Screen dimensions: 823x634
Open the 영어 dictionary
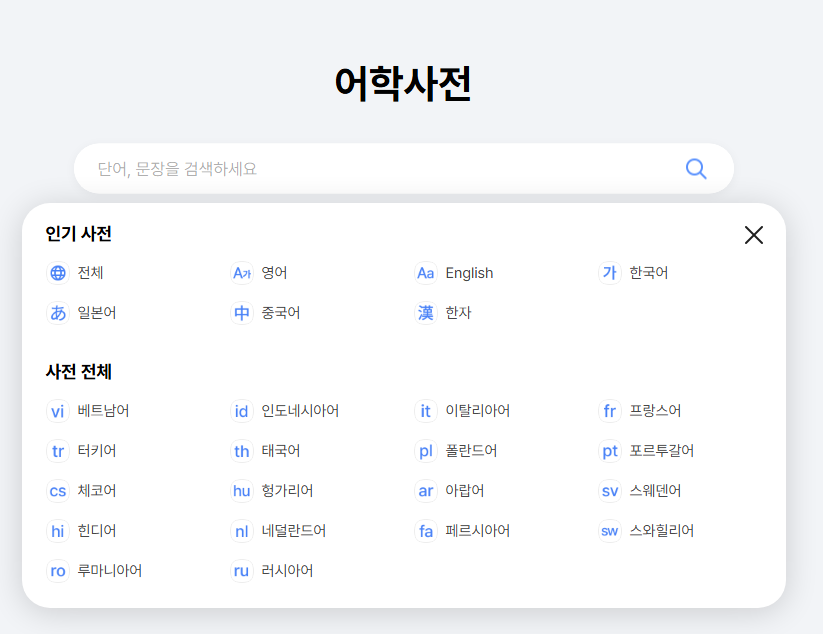275,273
